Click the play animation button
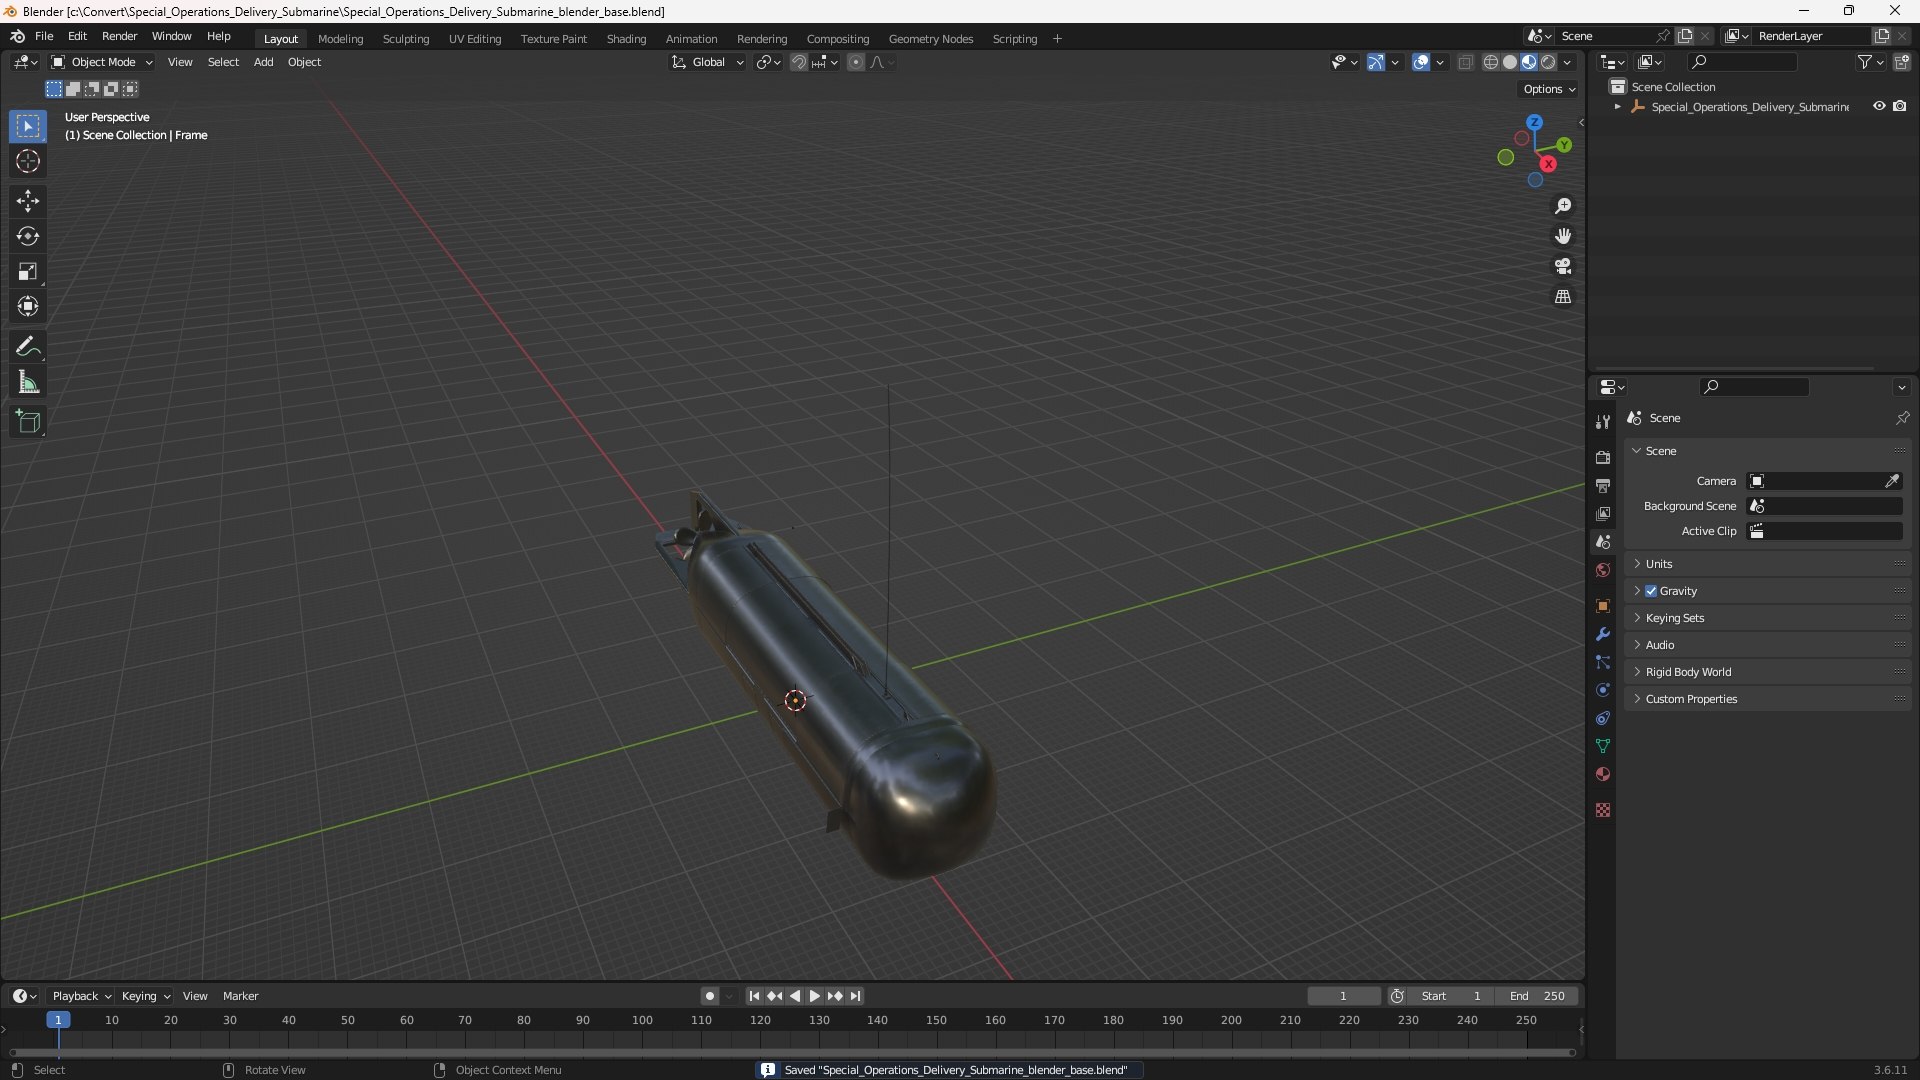Screen dimensions: 1920x1080 click(x=814, y=996)
